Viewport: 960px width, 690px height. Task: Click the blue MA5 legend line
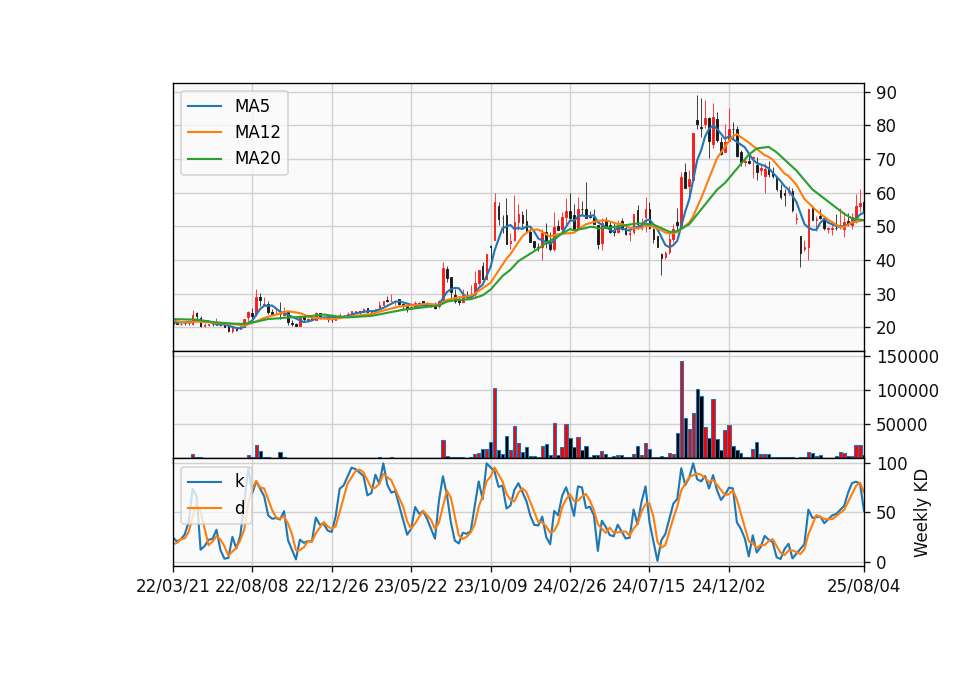[204, 107]
